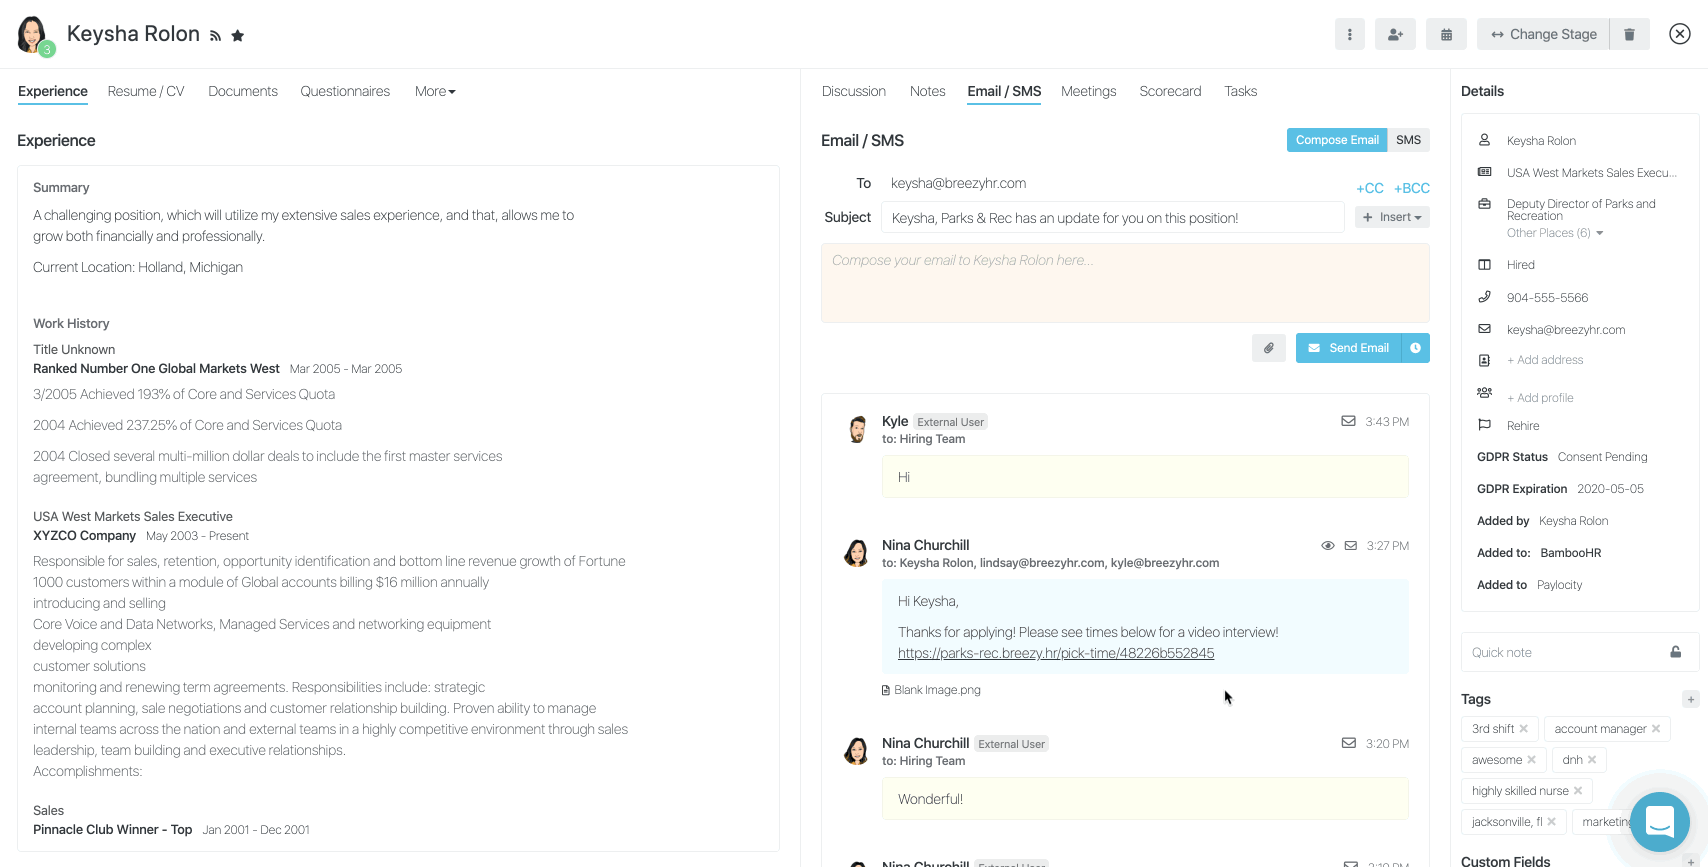Click the Deputy Director of Parks and Recreation position
Image resolution: width=1708 pixels, height=867 pixels.
tap(1581, 210)
